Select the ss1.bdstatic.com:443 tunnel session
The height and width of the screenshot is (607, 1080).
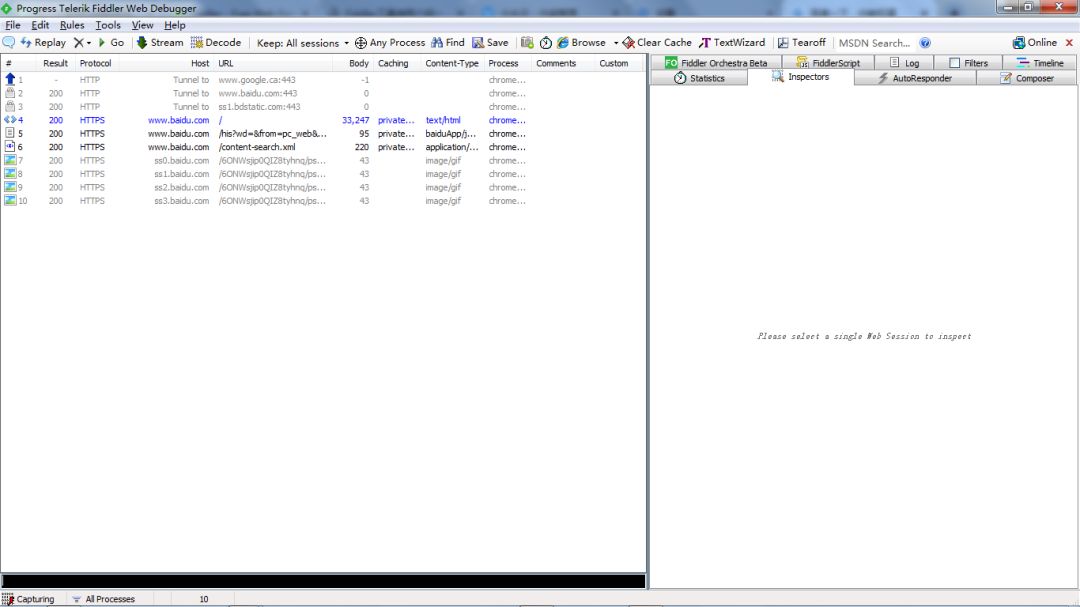tap(323, 107)
